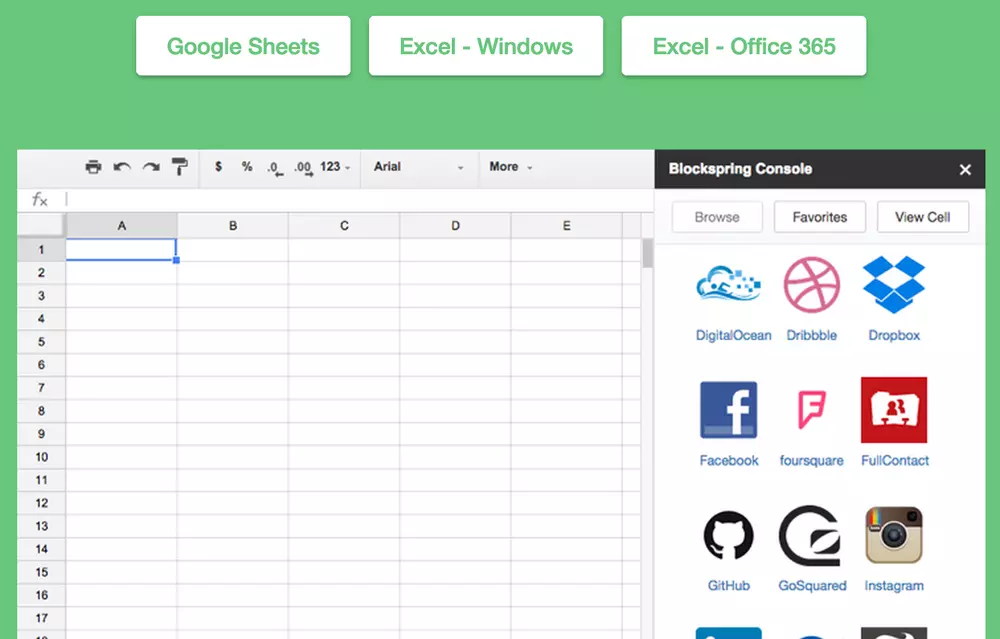Decrease decimal places icon
The width and height of the screenshot is (1000, 639).
pos(275,168)
